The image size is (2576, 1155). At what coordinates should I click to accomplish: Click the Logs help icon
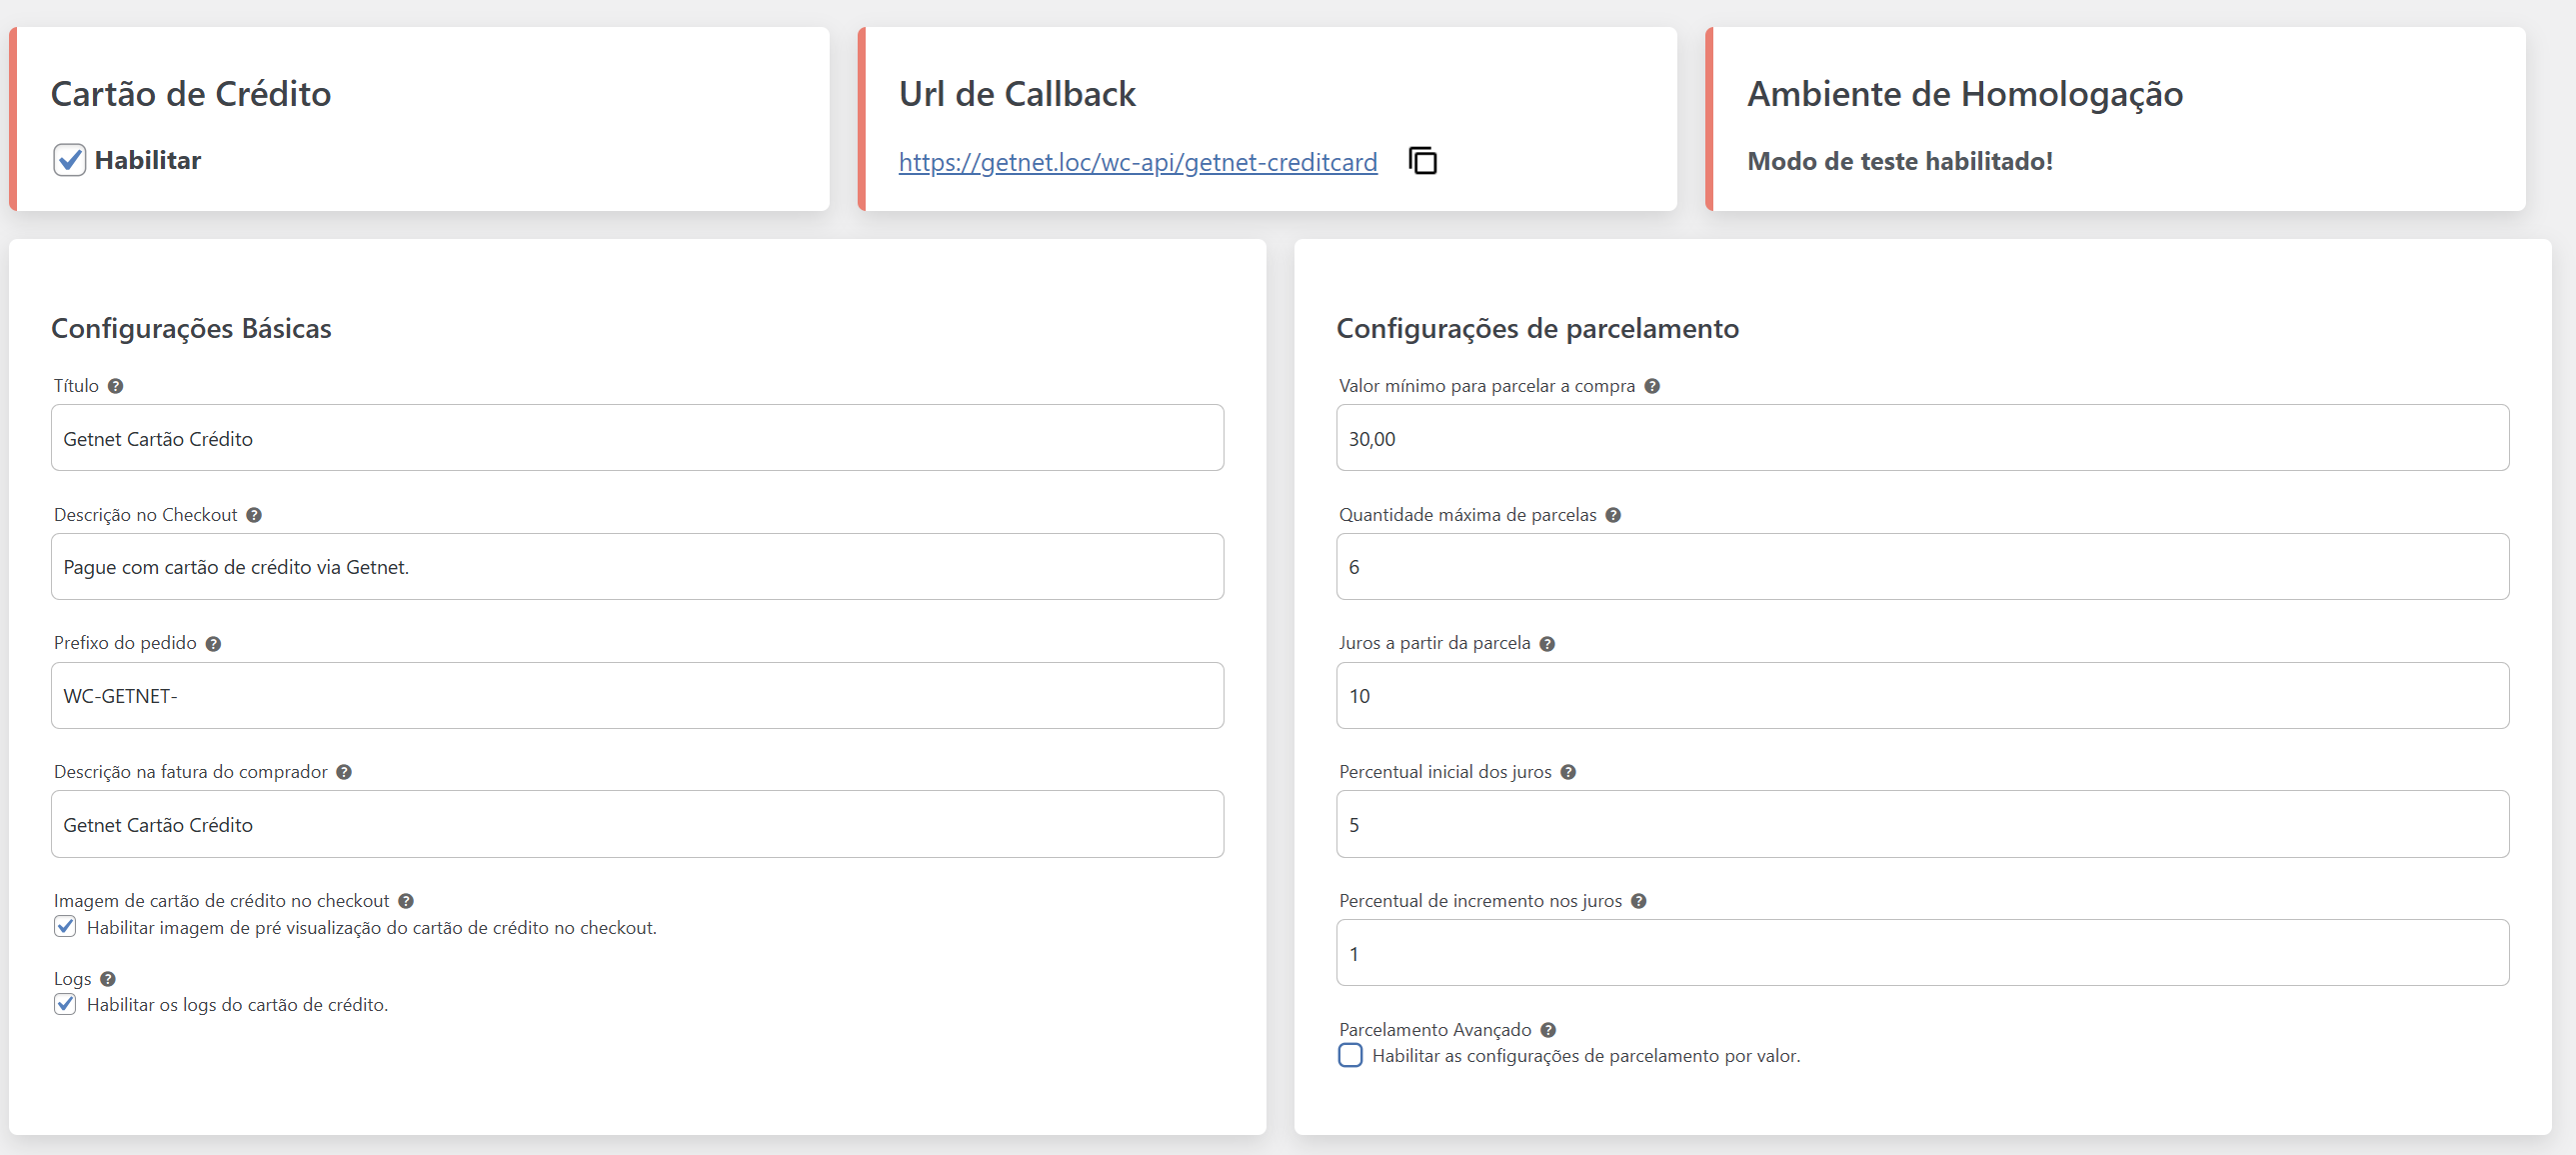(108, 979)
